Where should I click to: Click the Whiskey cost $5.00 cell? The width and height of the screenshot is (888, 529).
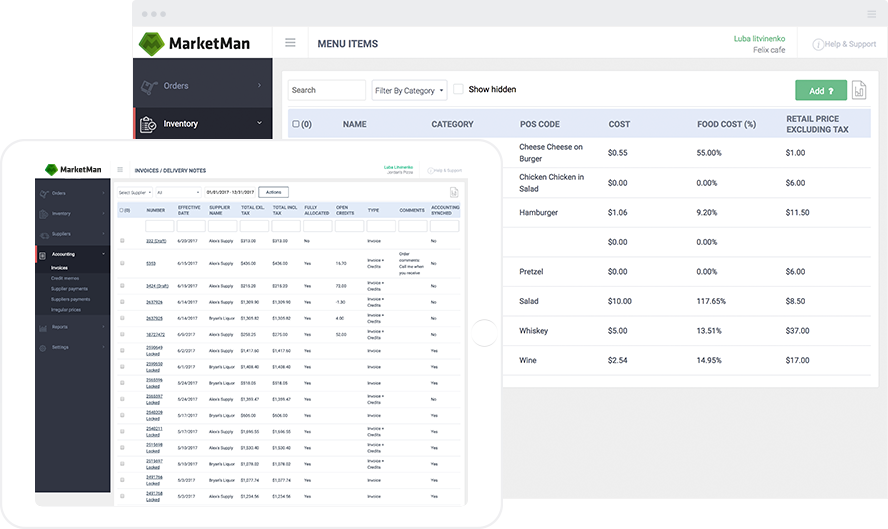[x=617, y=331]
